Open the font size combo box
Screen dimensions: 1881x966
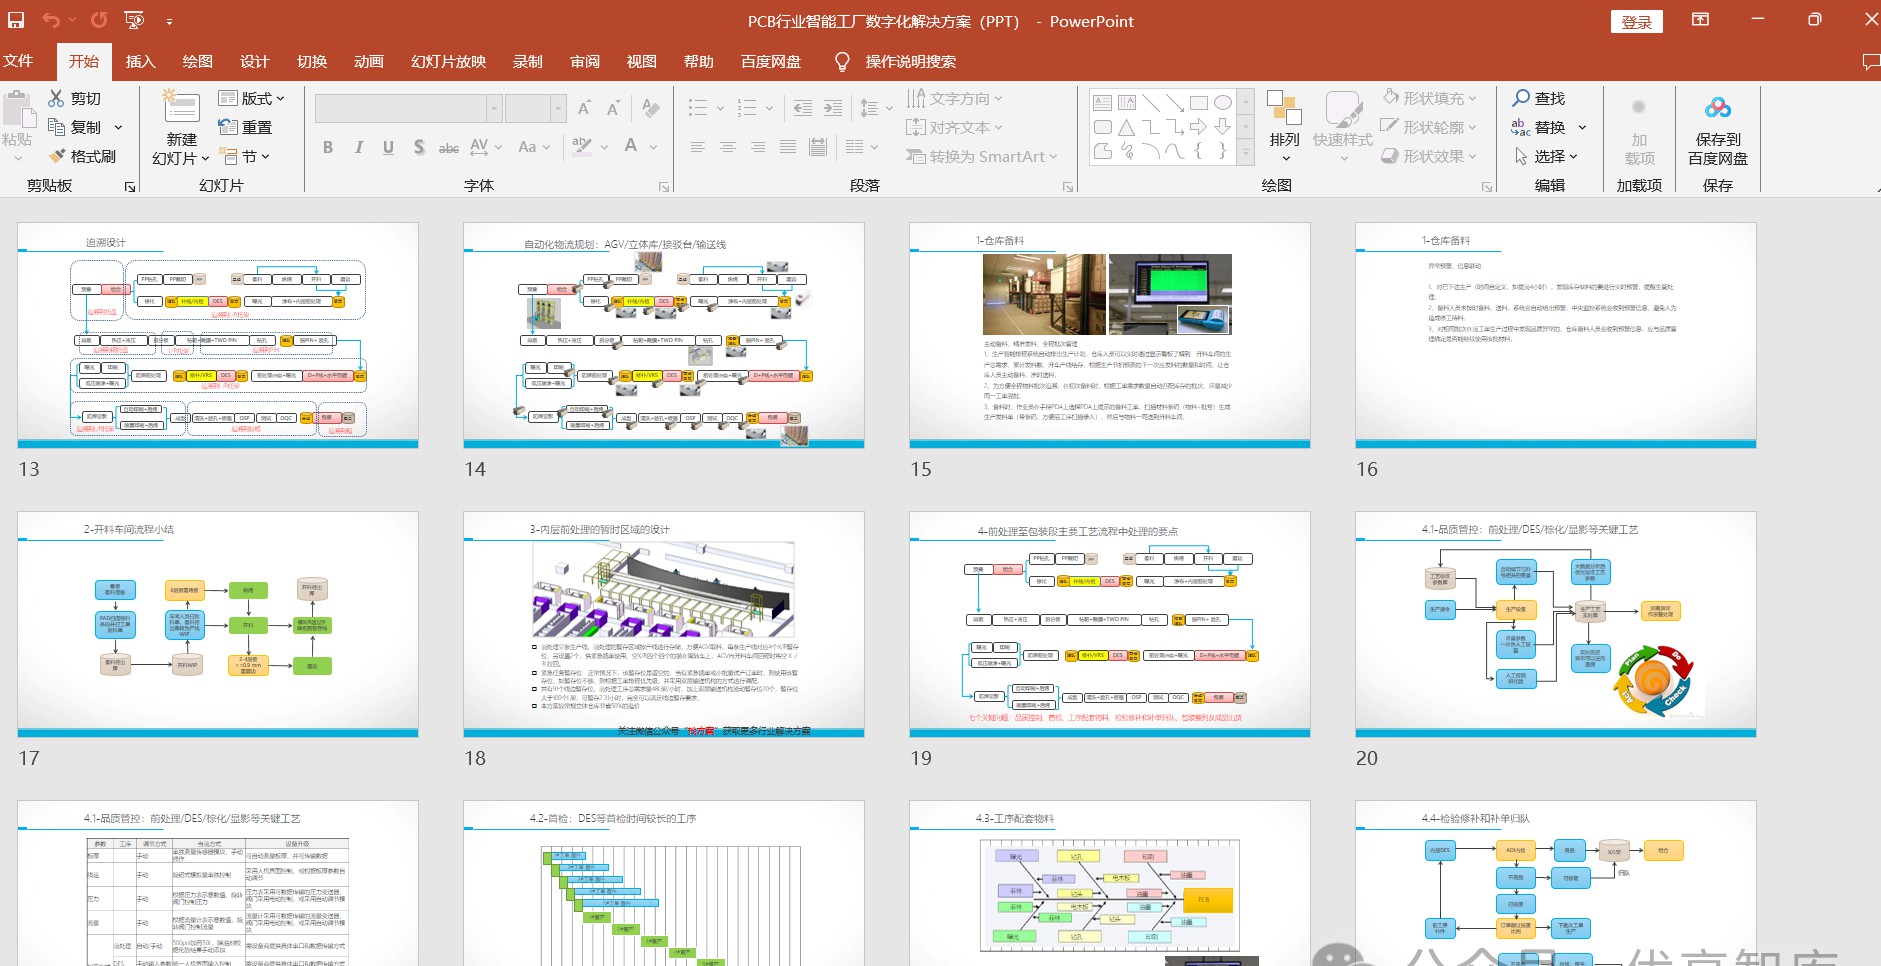pos(535,108)
